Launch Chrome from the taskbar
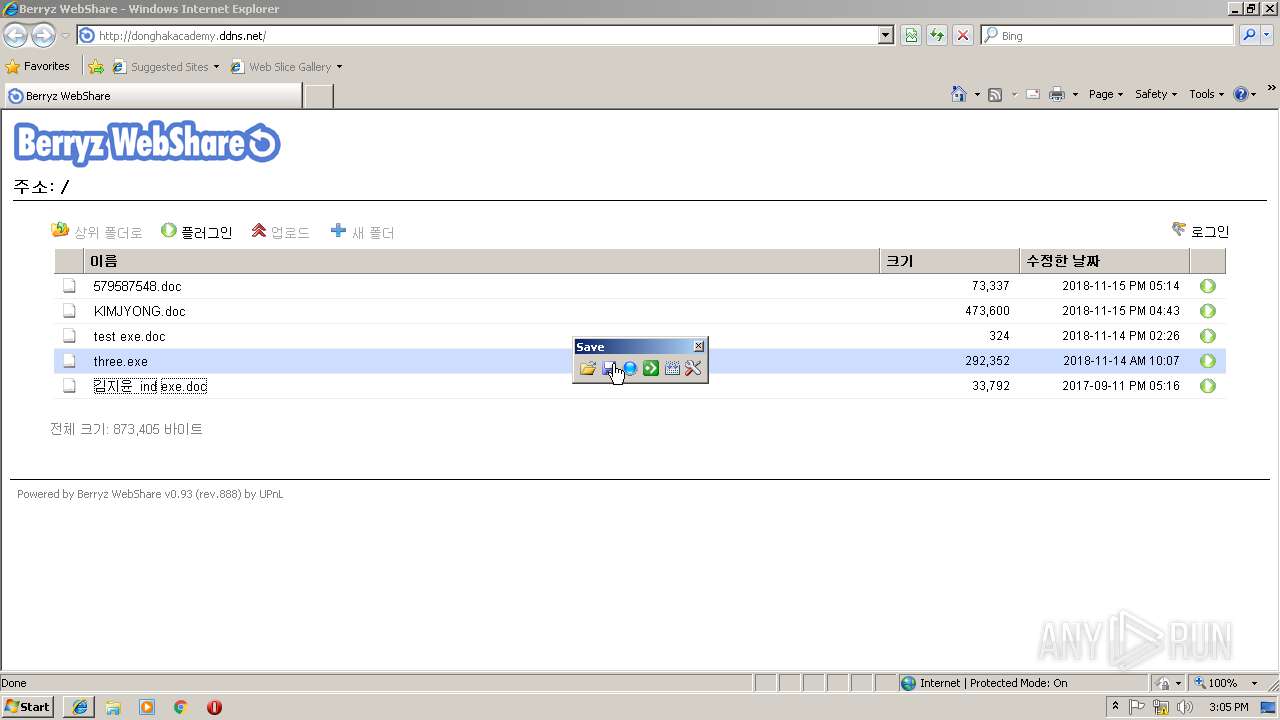Viewport: 1280px width, 720px height. point(181,707)
